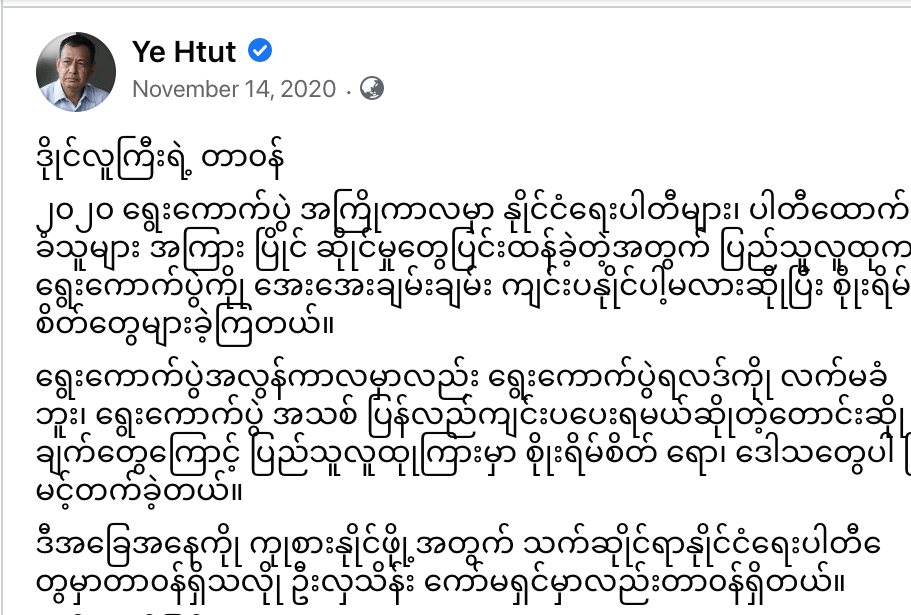Click Ye Htut's profile picture

point(76,72)
